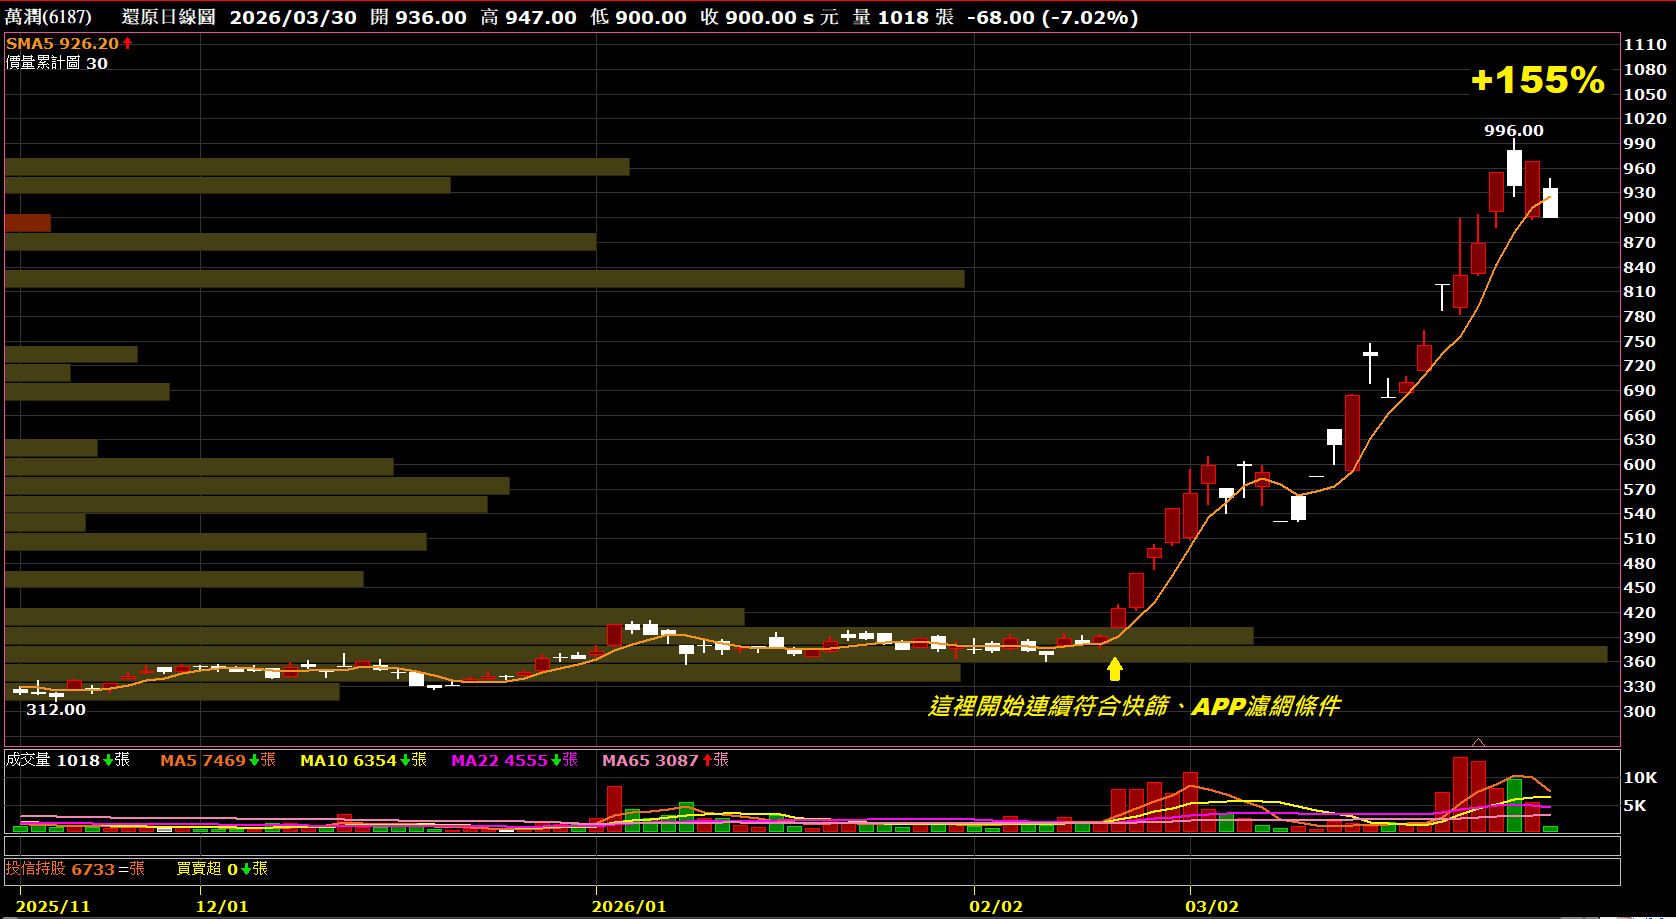Select the change value -68.00 (-7.02%)

coord(1052,17)
